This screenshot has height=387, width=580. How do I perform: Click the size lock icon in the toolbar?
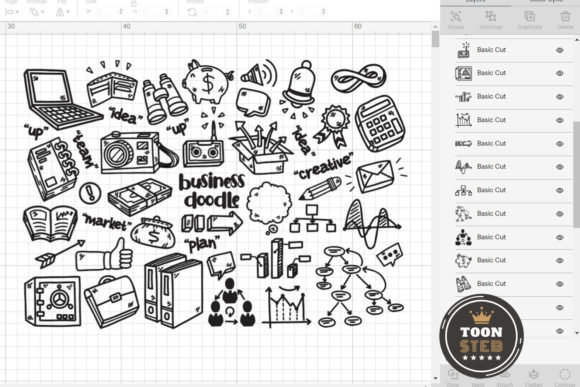click(134, 3)
